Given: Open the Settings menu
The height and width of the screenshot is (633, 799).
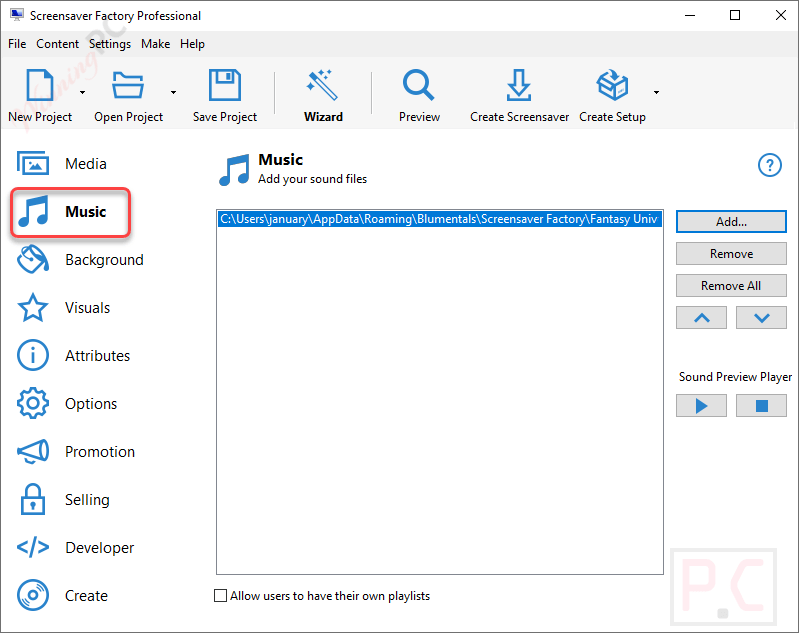Looking at the screenshot, I should coord(110,44).
